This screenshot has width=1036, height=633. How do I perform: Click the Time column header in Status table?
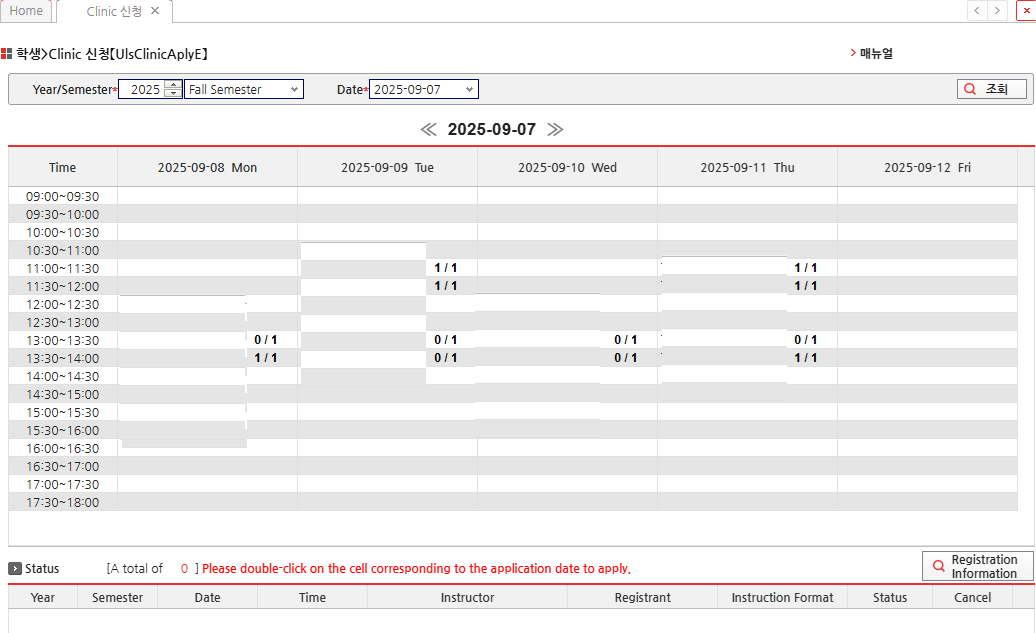313,597
